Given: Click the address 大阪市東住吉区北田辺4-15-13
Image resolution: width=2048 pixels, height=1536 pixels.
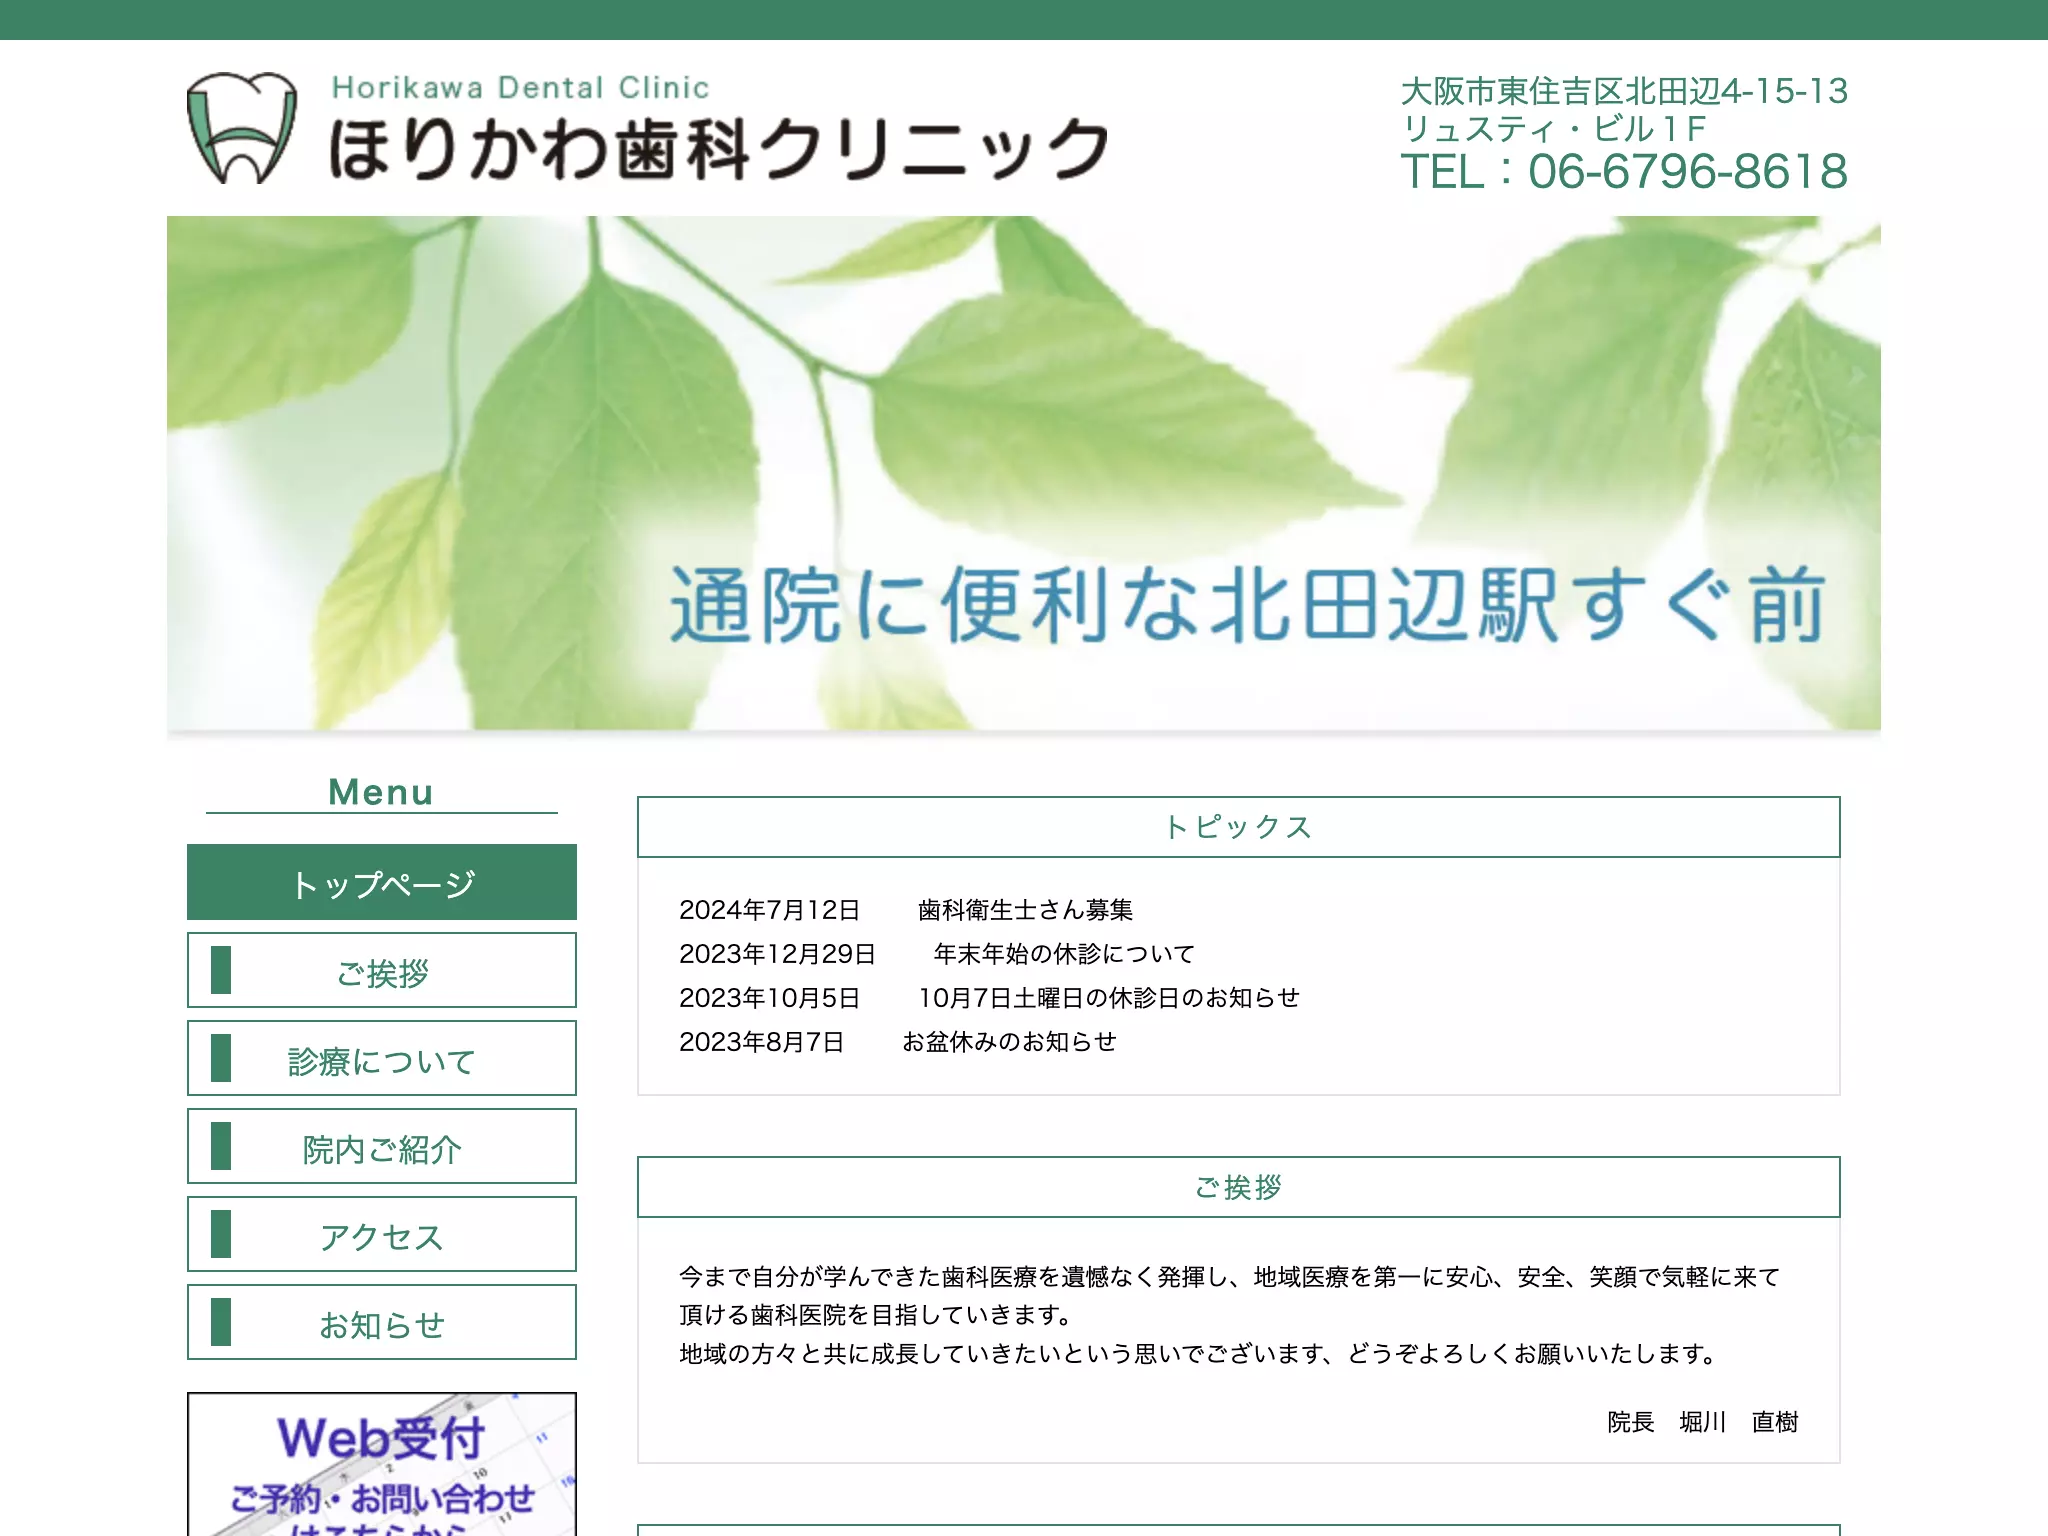Looking at the screenshot, I should pos(1624,91).
